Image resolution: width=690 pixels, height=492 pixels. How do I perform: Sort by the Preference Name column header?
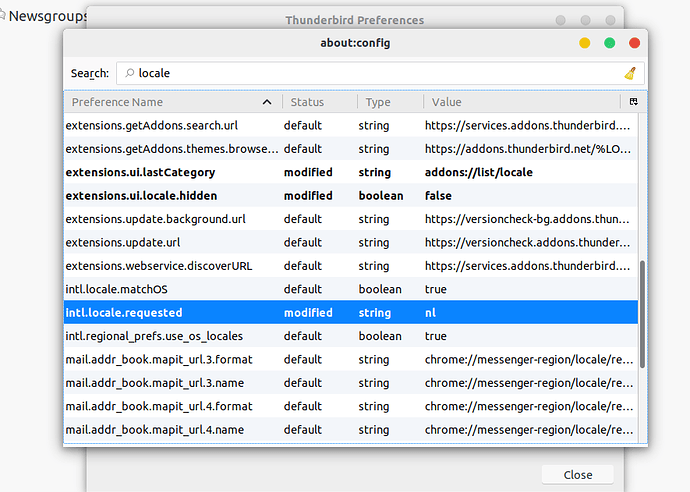coord(174,102)
